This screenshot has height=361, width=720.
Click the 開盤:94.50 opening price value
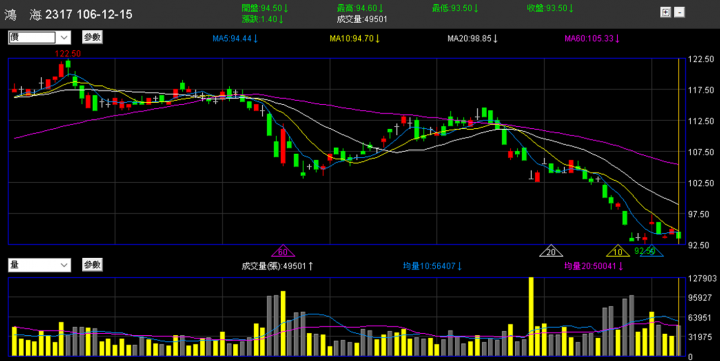coord(265,8)
